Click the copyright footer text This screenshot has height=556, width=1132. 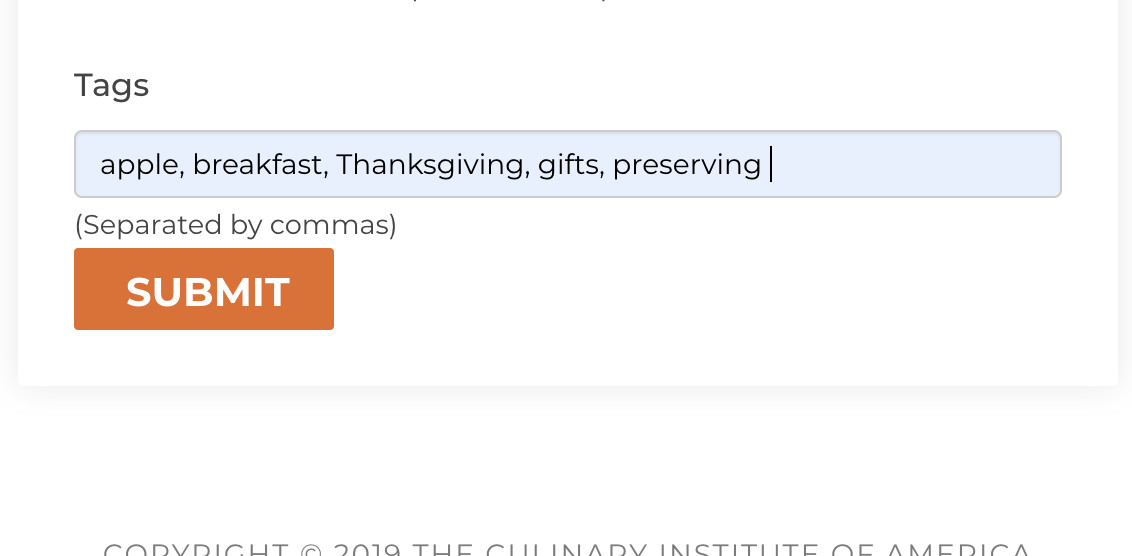(x=567, y=549)
